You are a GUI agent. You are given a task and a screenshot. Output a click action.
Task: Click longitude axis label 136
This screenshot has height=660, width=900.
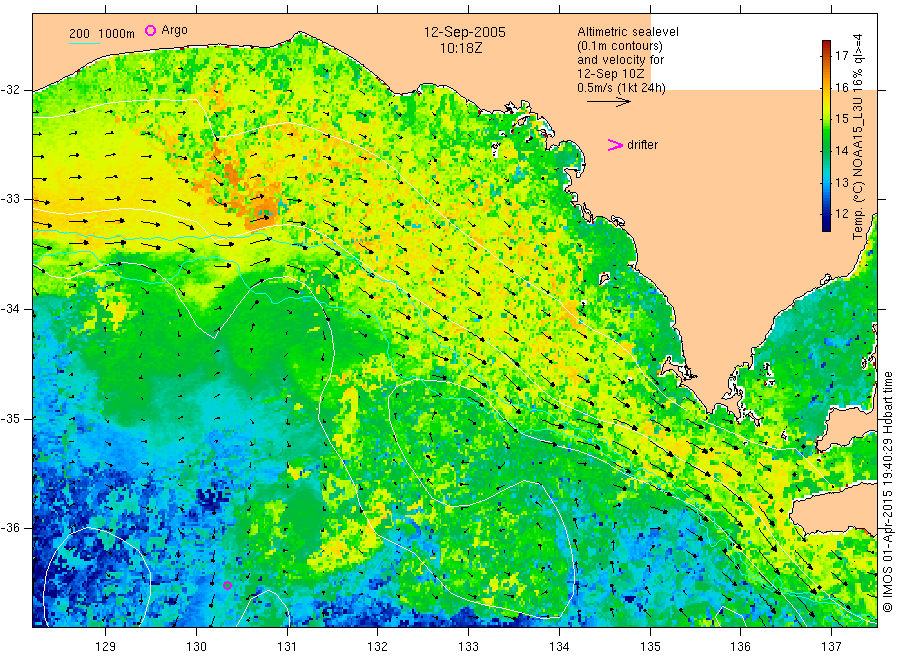click(740, 647)
